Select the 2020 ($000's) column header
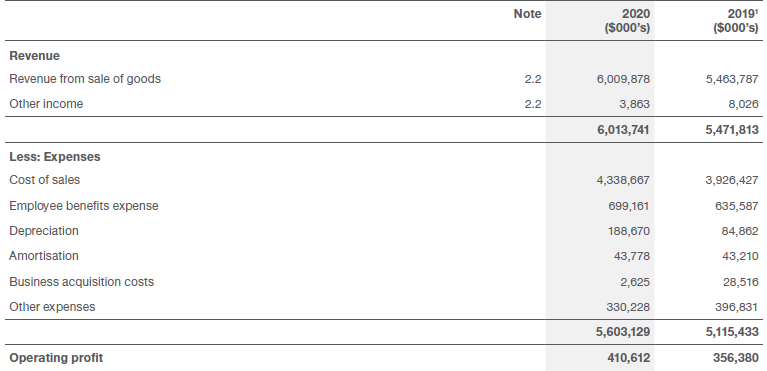Screen dimensions: 767x371 (x=628, y=21)
